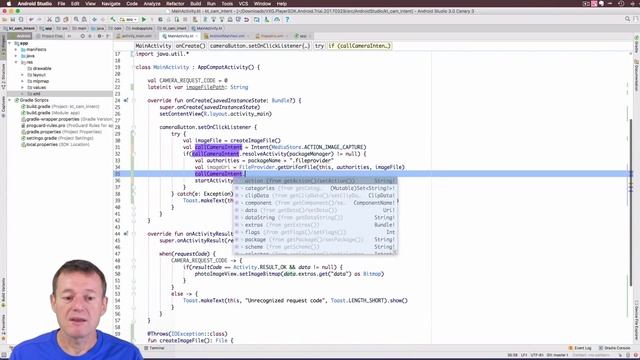Screen dimensions: 640x360
Task: Click the Make Project hammer icon
Action: click(x=113, y=20)
